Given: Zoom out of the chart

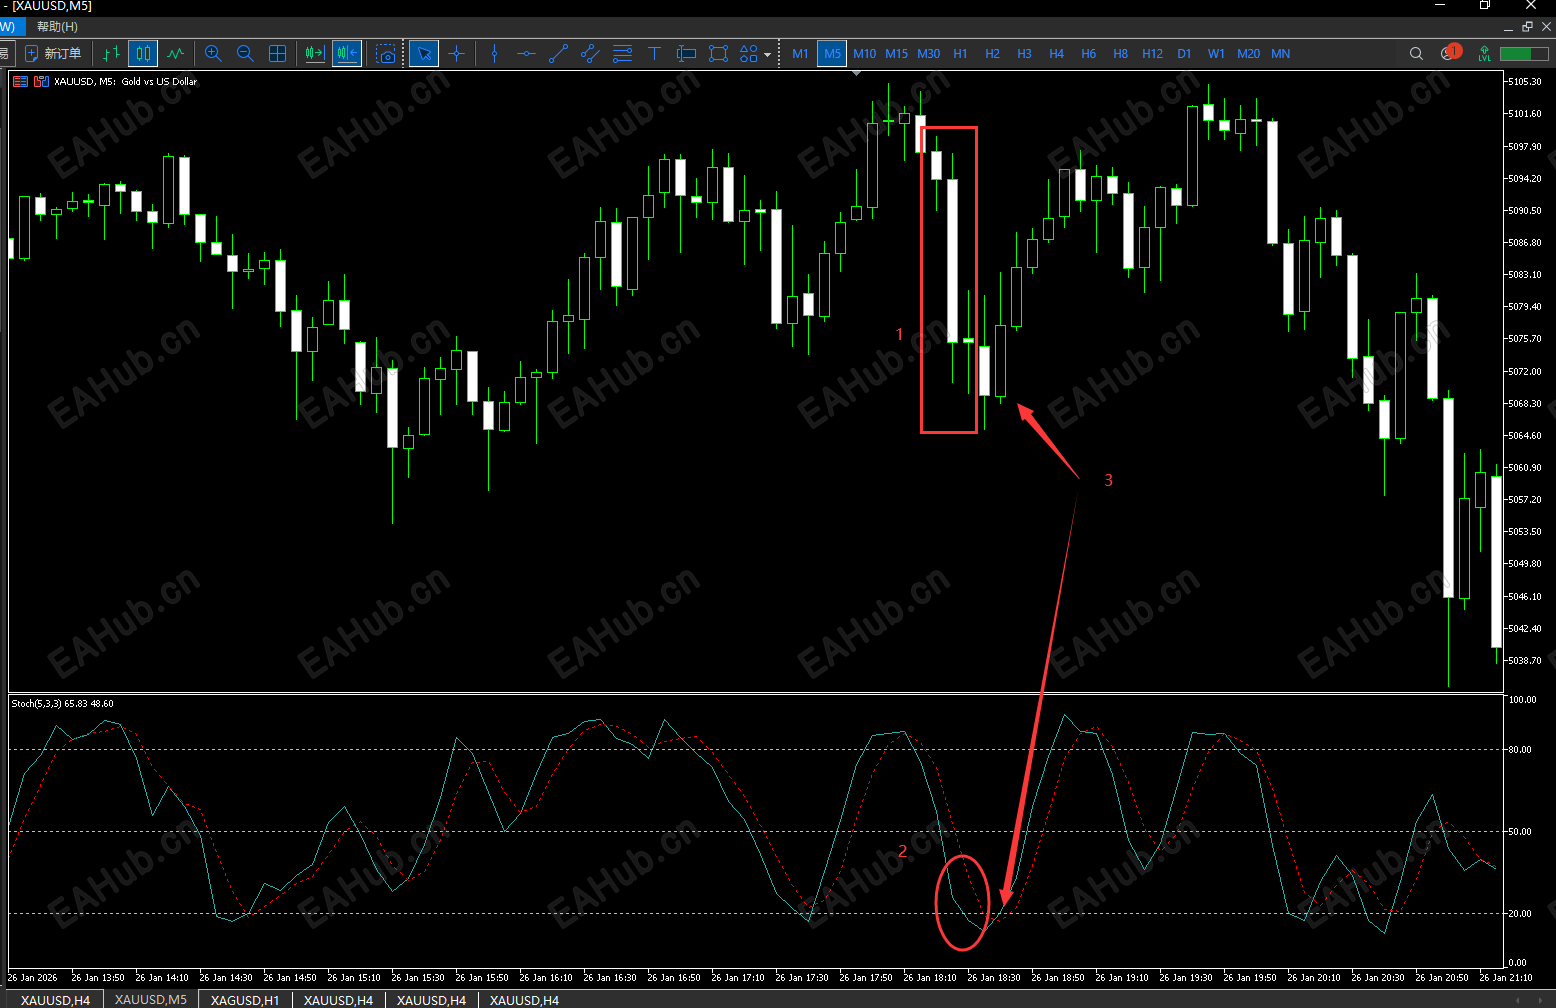Looking at the screenshot, I should [245, 53].
